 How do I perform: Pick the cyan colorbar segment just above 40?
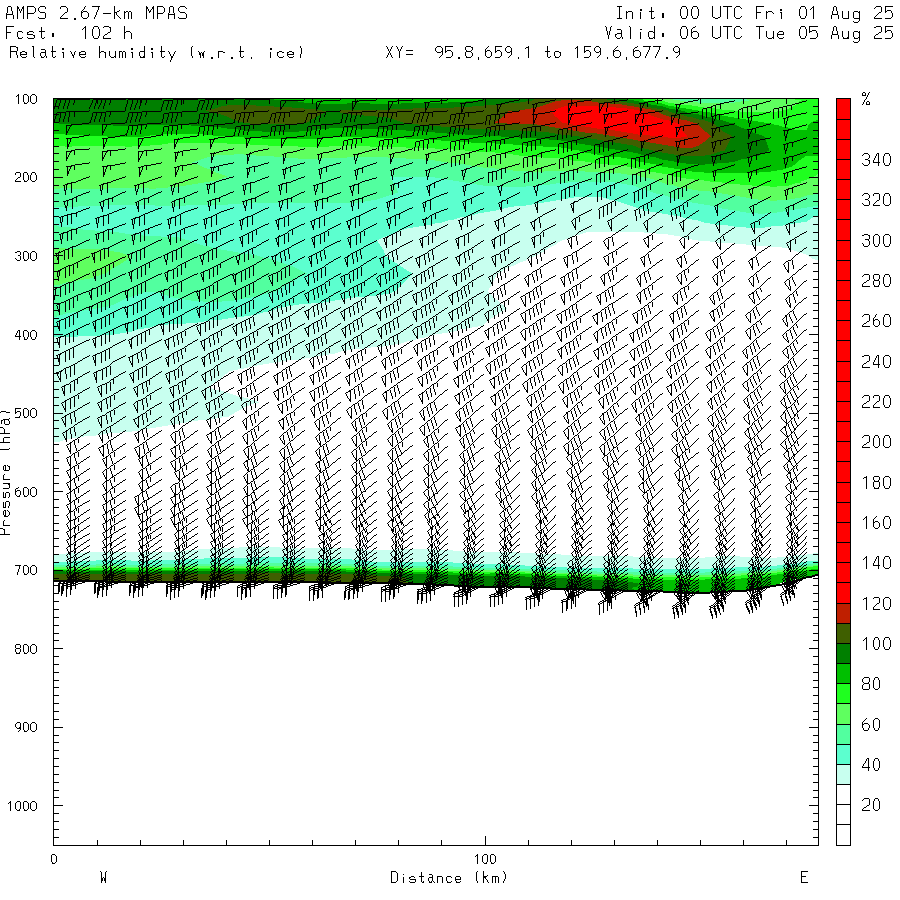pyautogui.click(x=843, y=755)
